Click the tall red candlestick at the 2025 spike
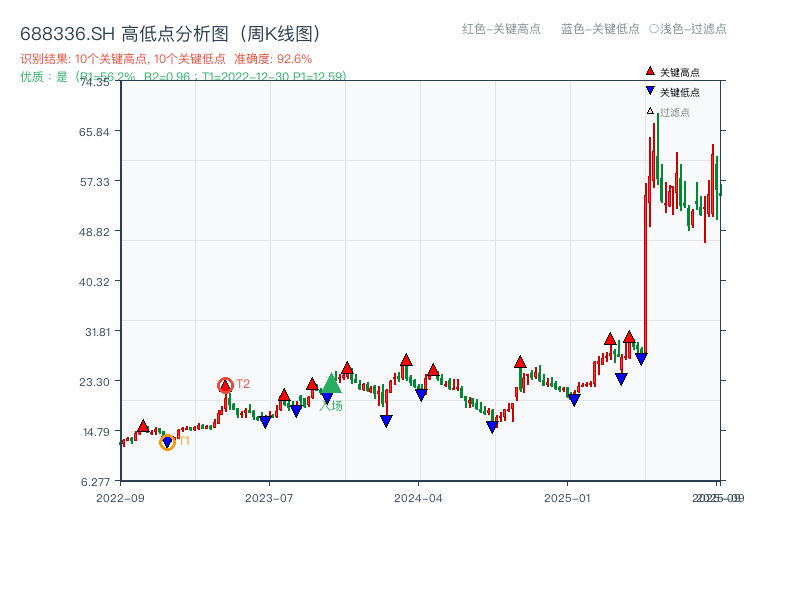The image size is (800, 600). tap(647, 250)
